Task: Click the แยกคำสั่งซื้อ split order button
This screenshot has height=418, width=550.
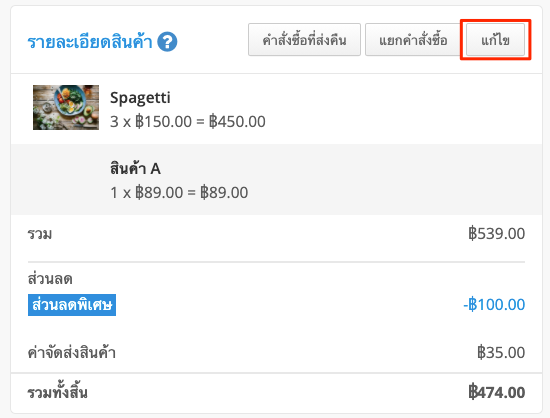Action: point(413,40)
